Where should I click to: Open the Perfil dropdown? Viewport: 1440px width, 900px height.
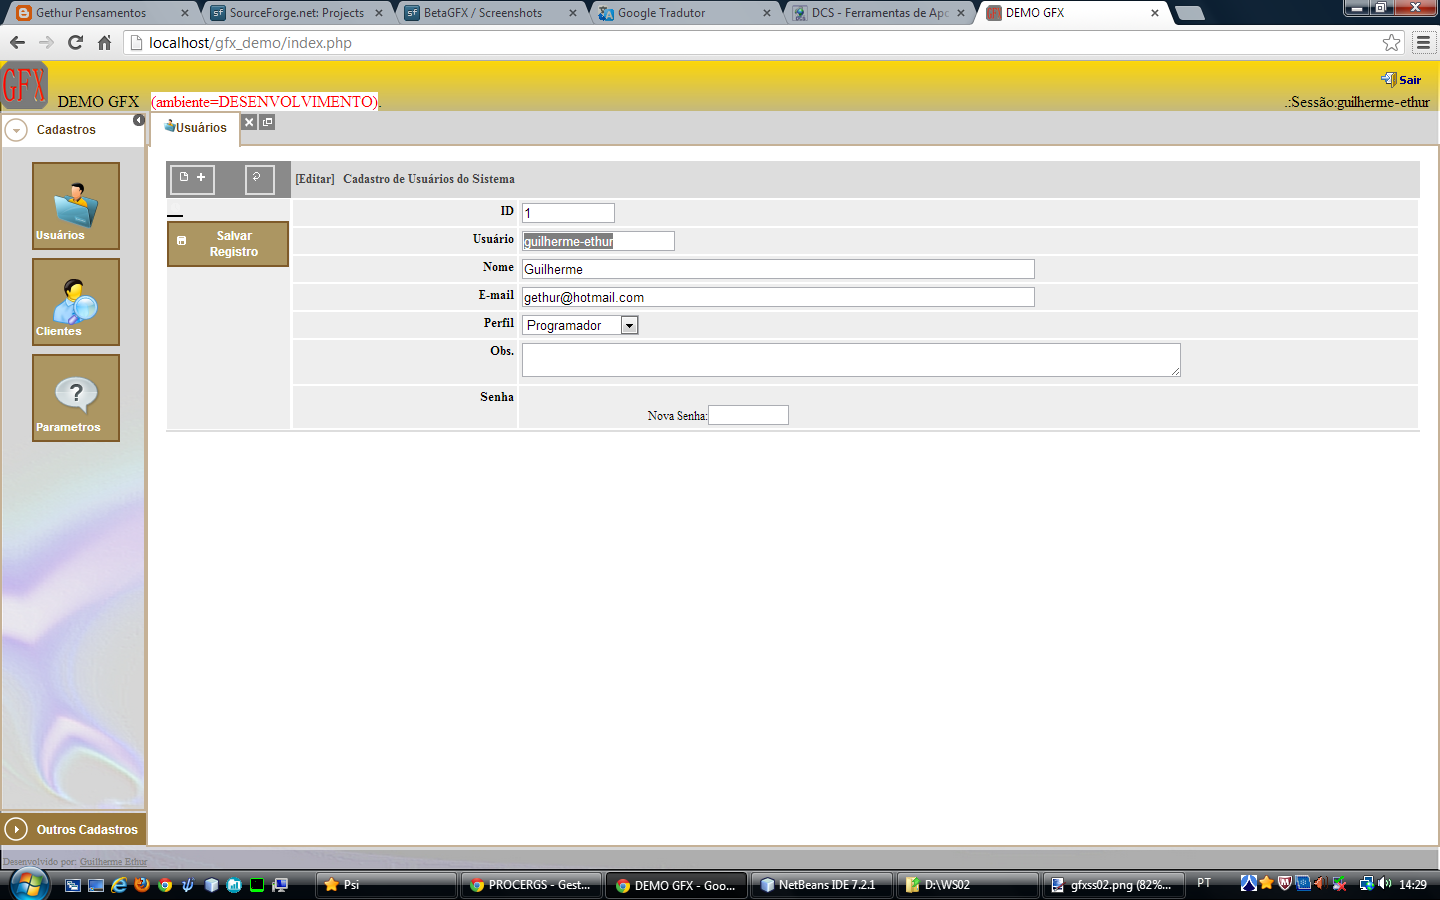pos(629,324)
